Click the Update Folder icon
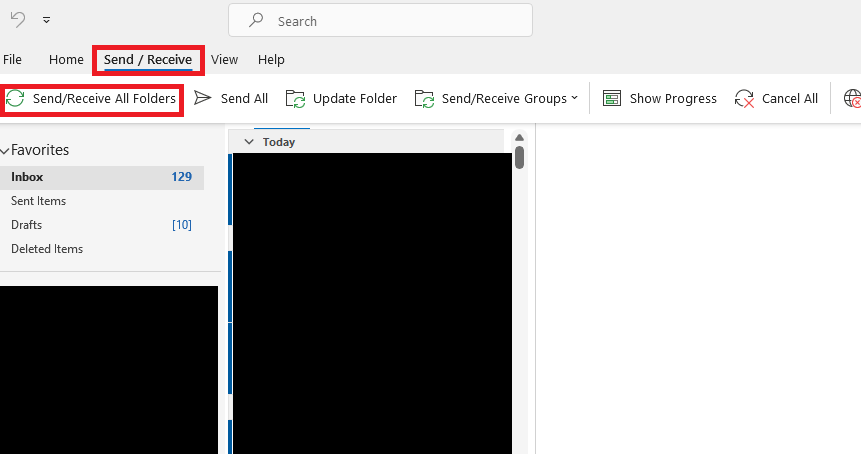This screenshot has width=861, height=454. coord(295,98)
